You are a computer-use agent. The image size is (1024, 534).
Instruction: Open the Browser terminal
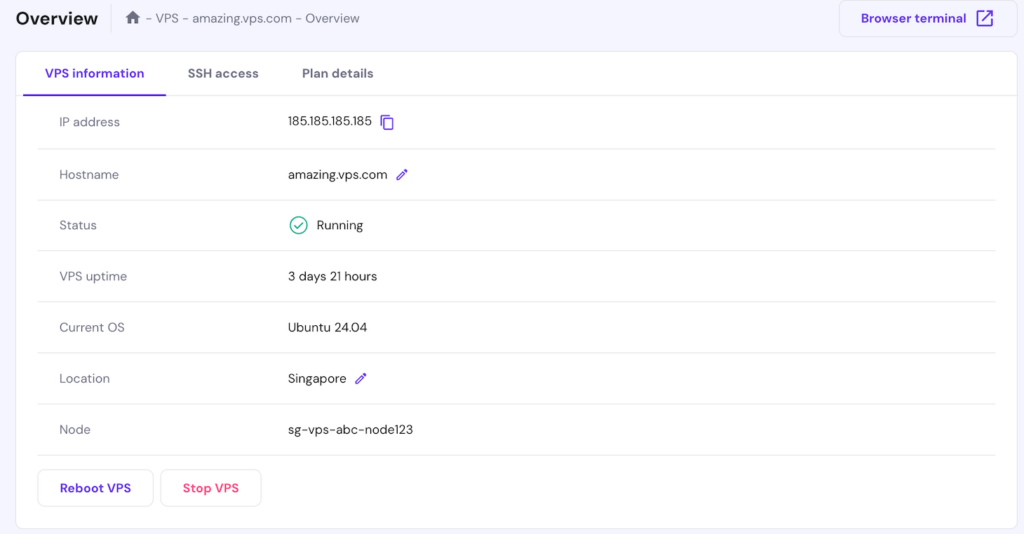click(927, 18)
